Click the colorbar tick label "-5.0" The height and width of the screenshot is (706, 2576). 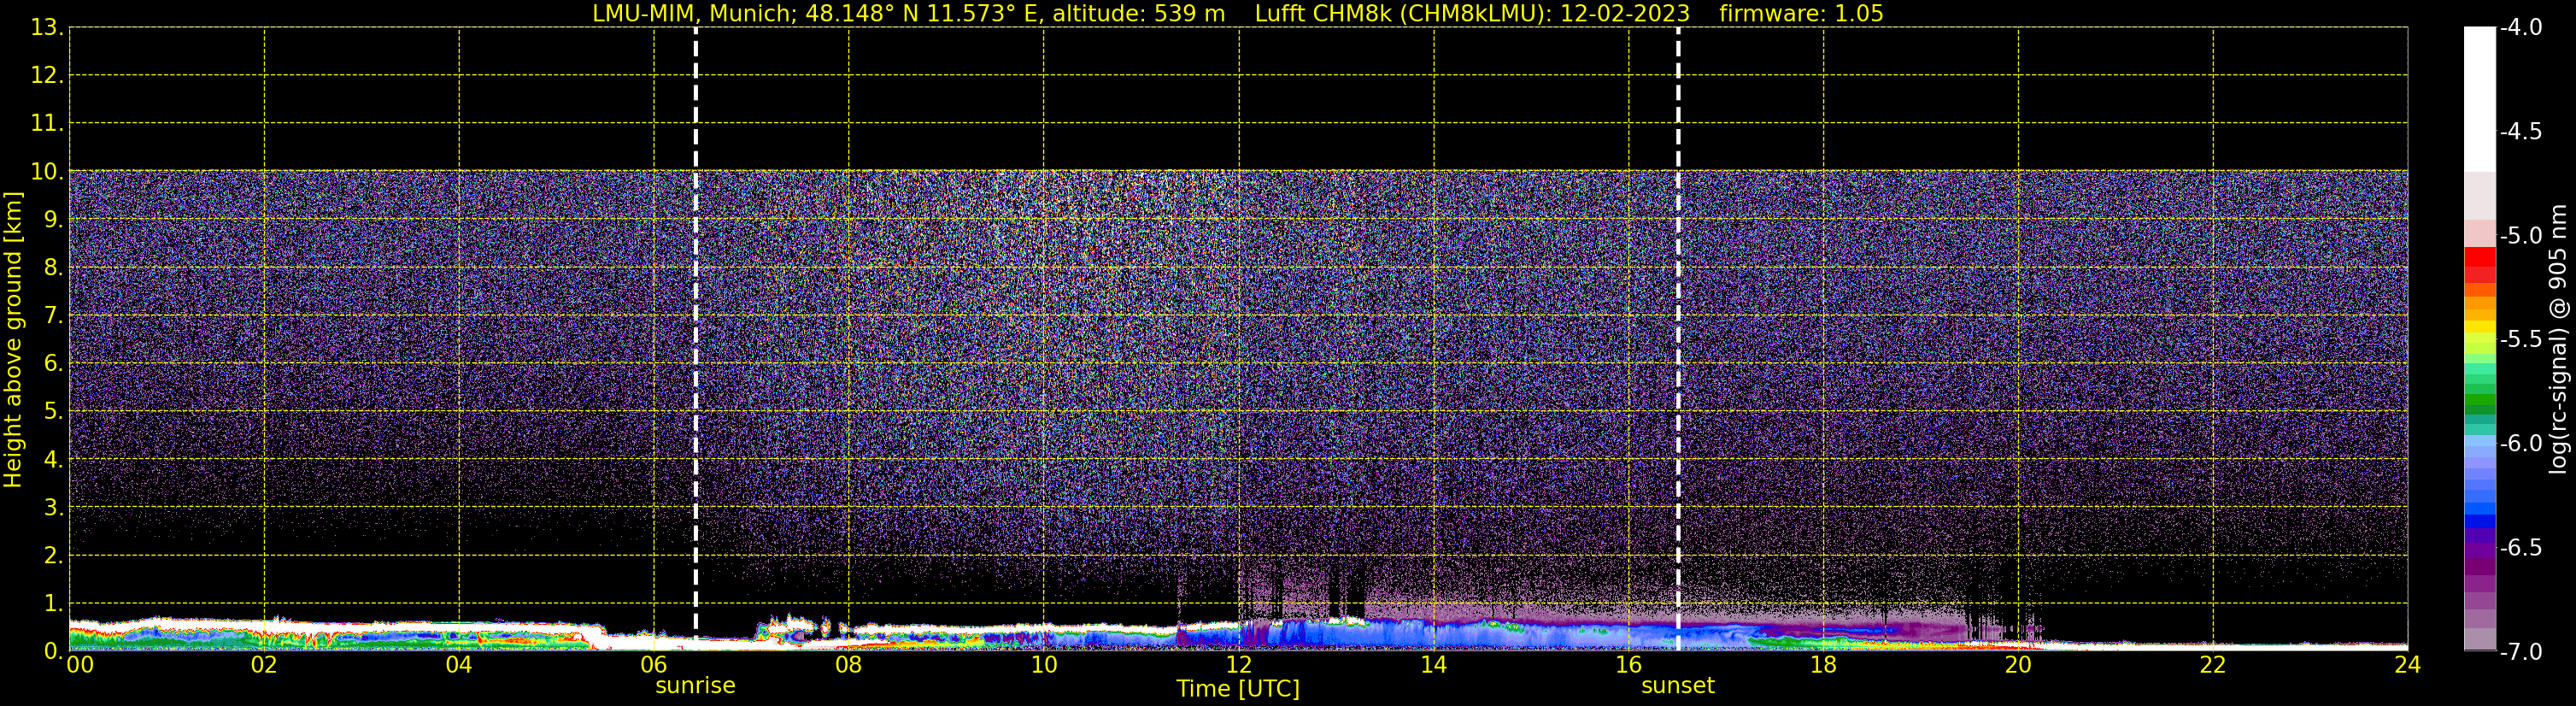click(x=2520, y=236)
